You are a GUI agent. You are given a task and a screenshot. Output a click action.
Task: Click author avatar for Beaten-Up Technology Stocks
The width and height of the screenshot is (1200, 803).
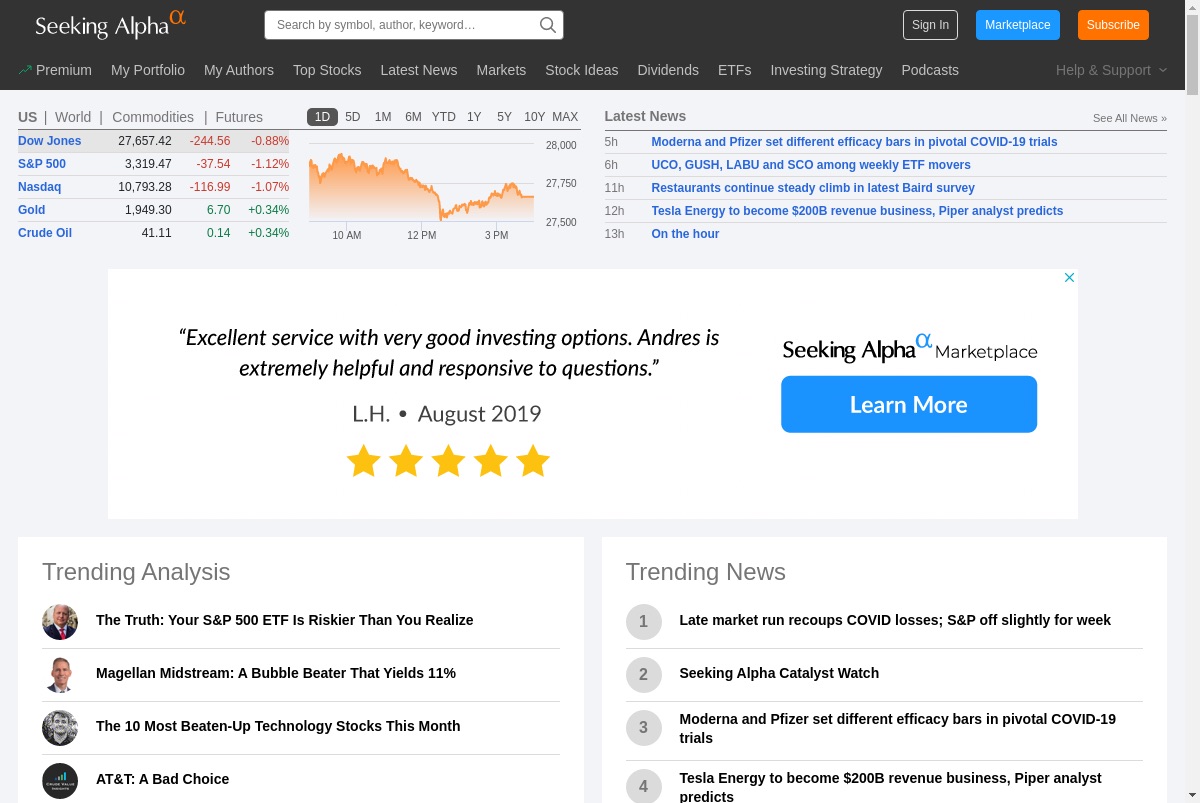[x=60, y=728]
